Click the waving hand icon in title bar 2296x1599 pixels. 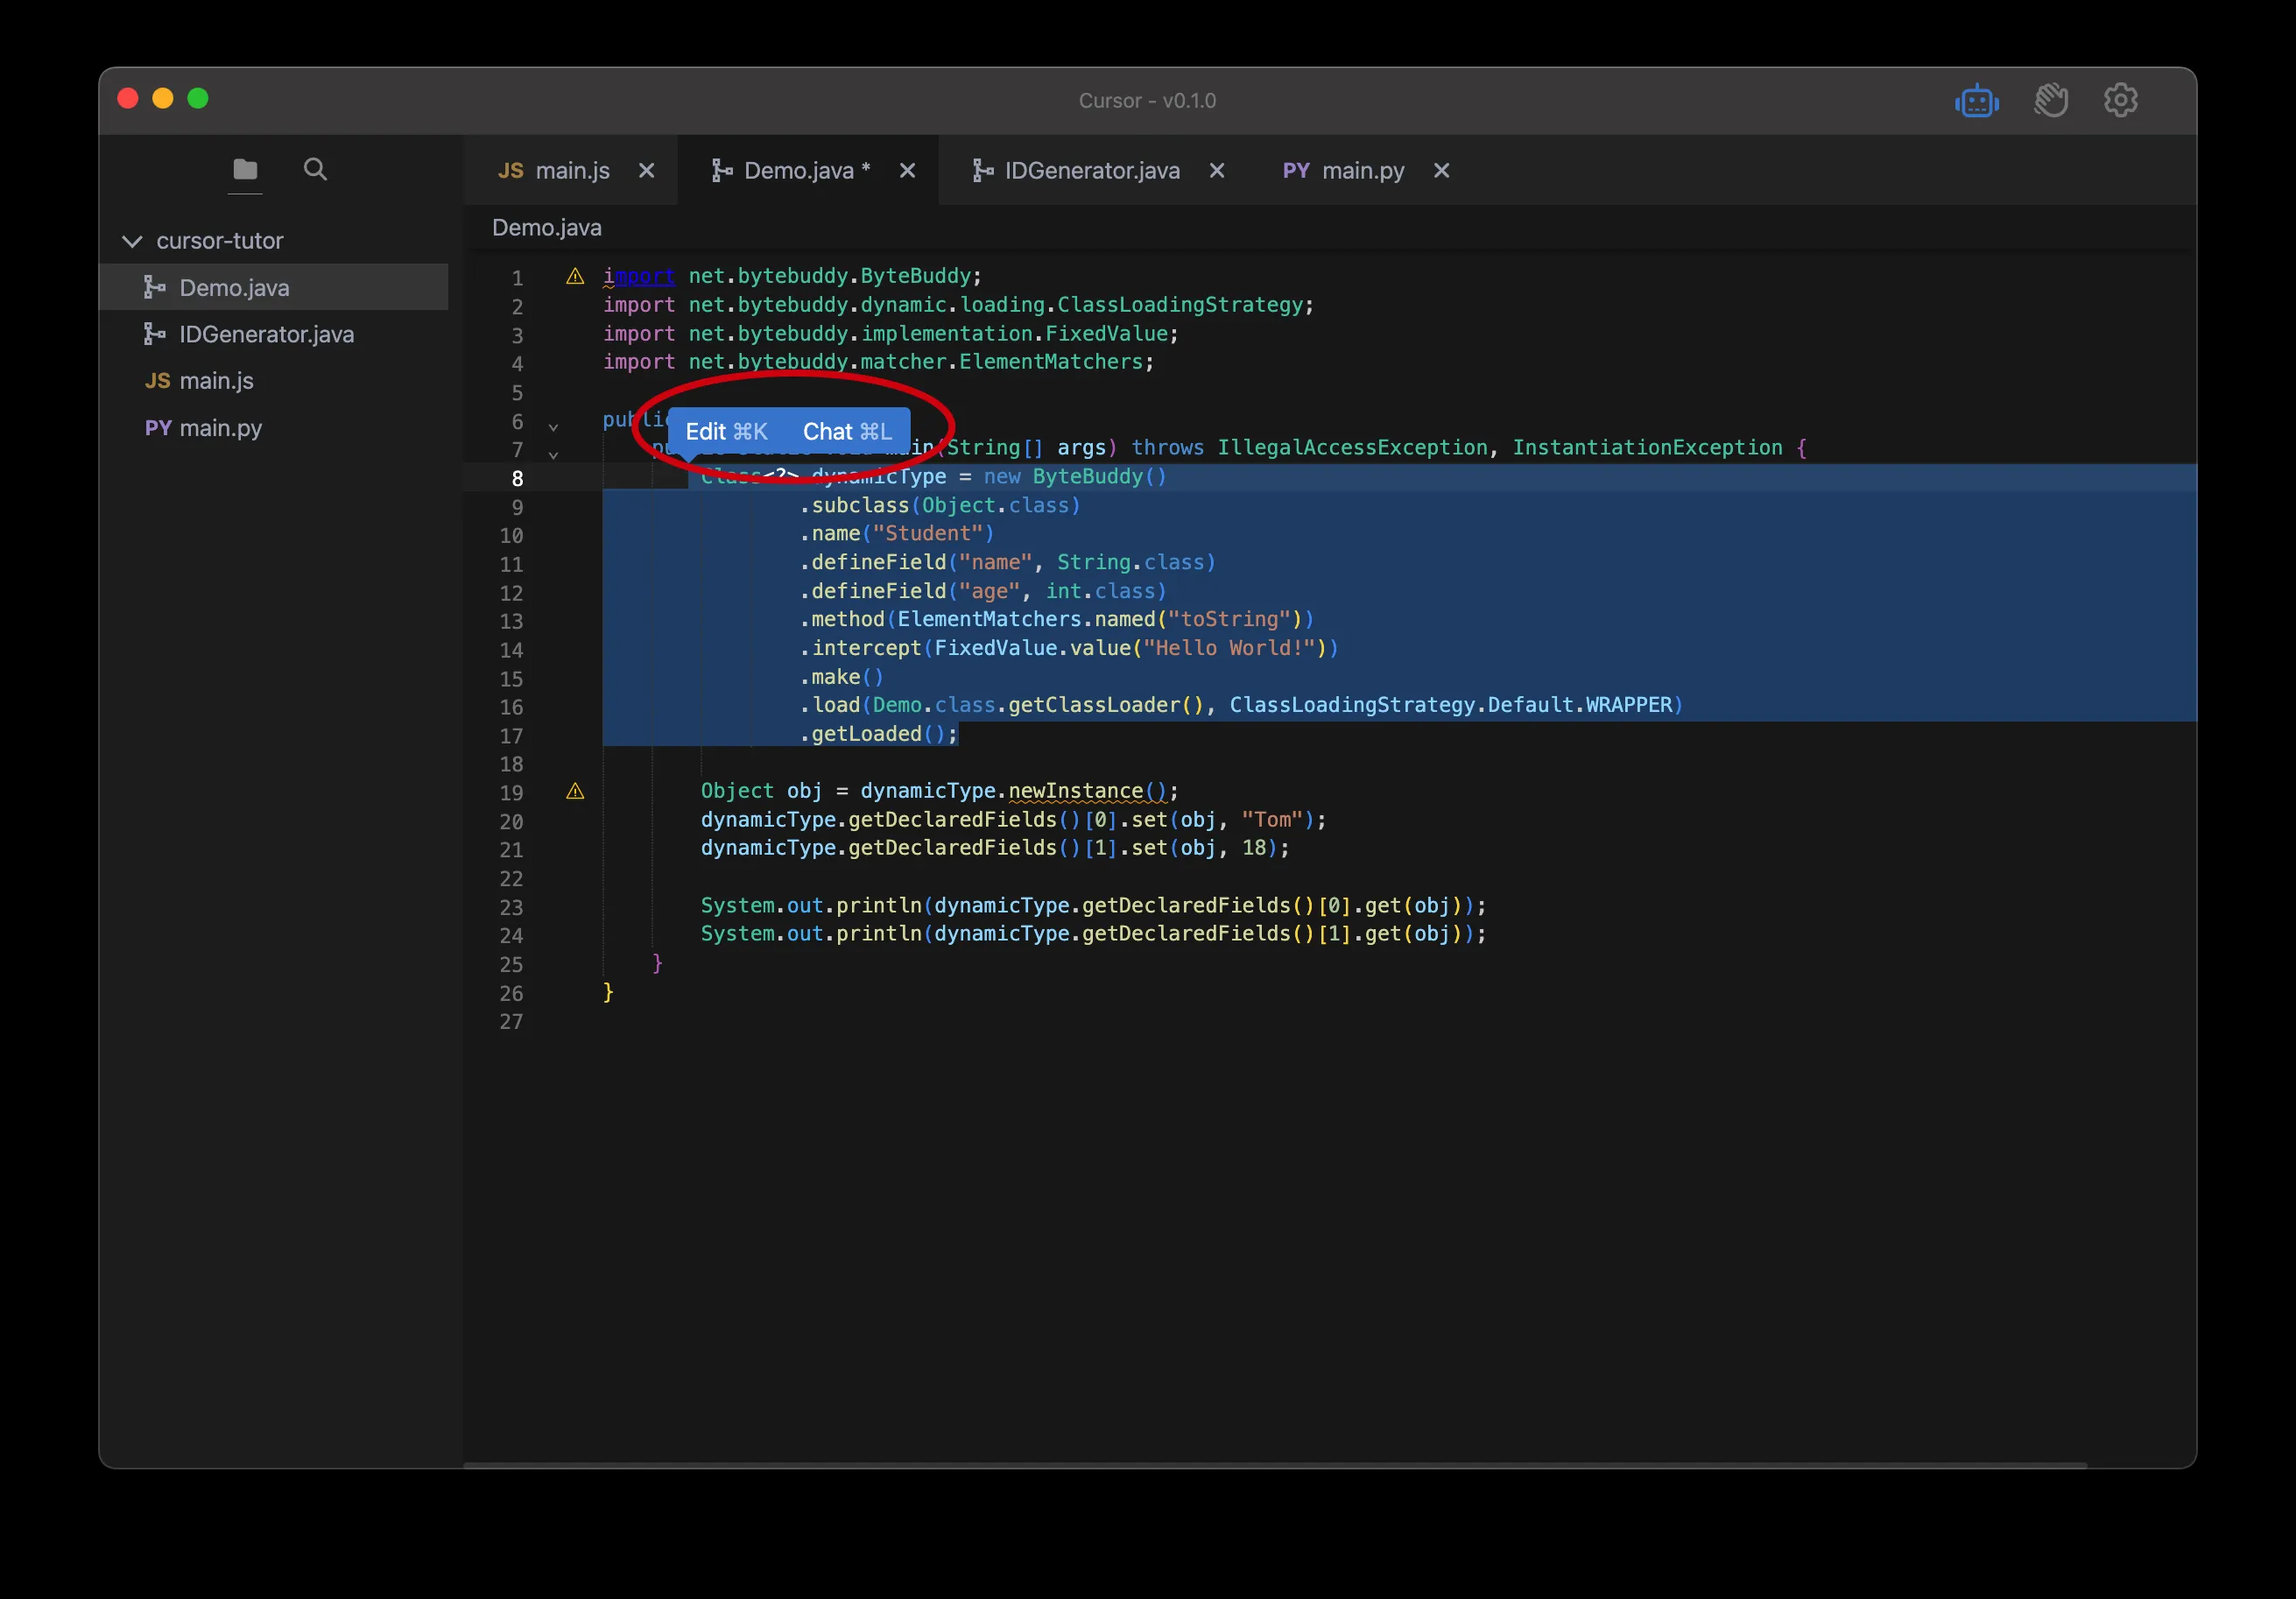click(x=2050, y=101)
